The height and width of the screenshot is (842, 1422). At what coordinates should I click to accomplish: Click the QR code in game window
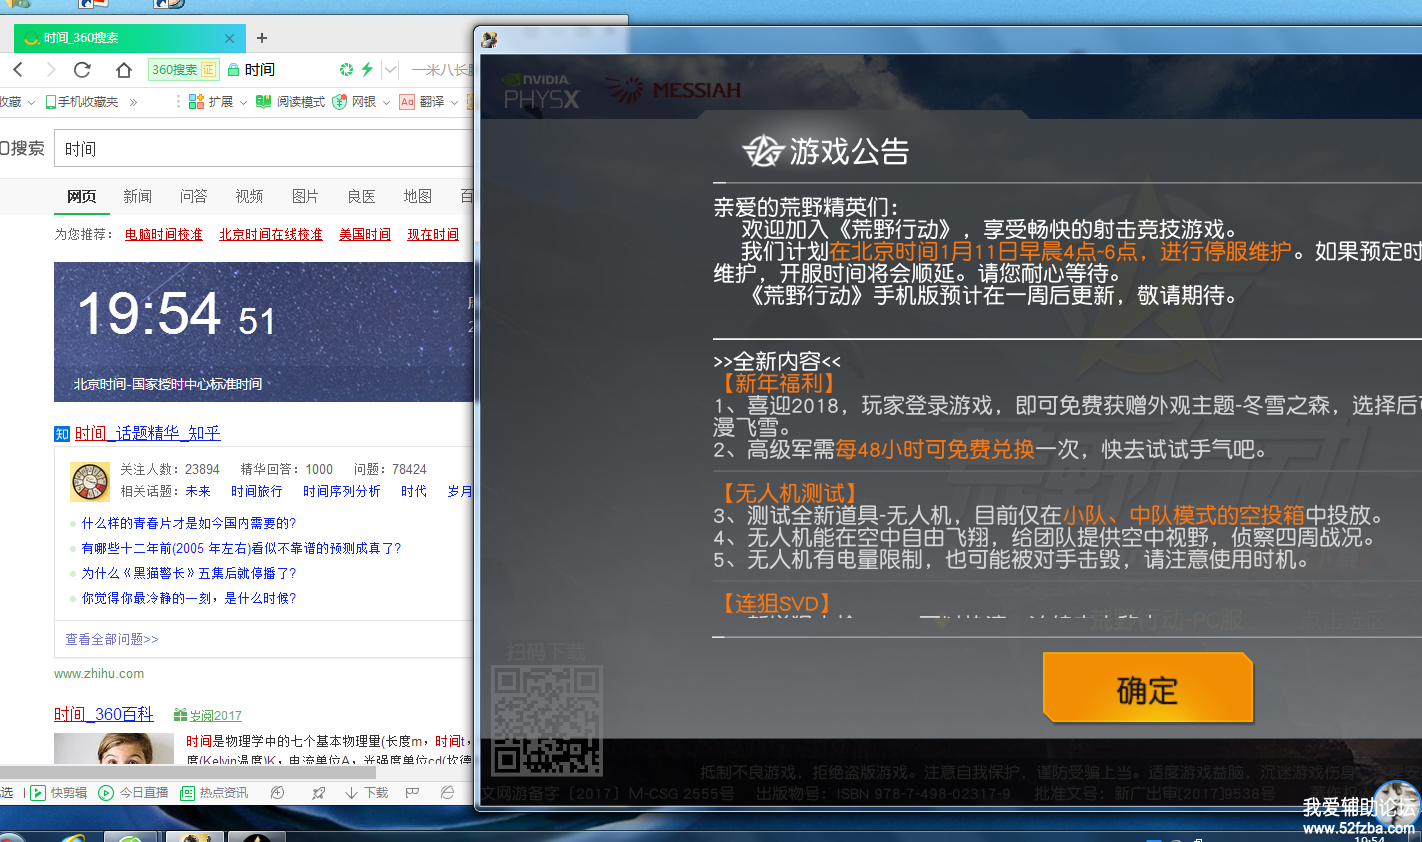[x=547, y=720]
